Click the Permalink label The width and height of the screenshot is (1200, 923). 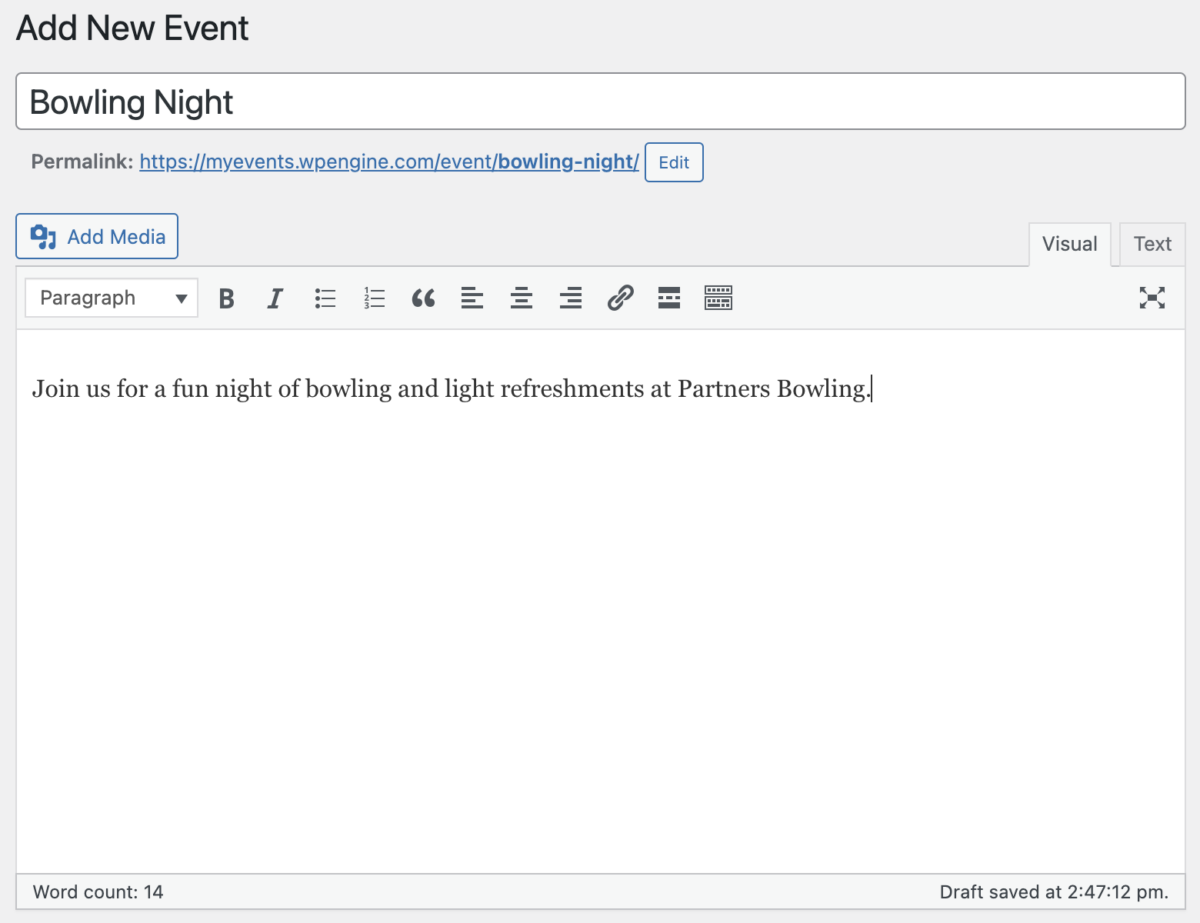click(x=82, y=161)
